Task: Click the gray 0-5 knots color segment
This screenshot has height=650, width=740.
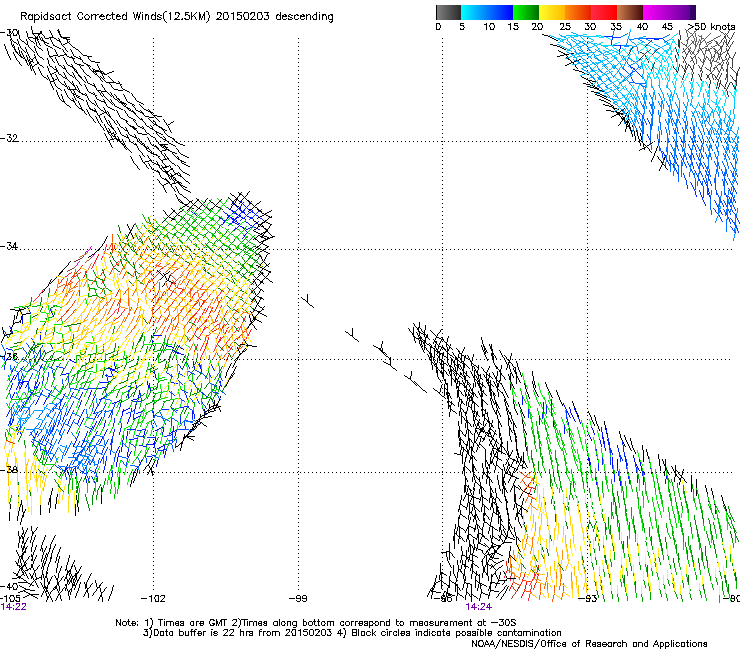Action: coord(448,12)
